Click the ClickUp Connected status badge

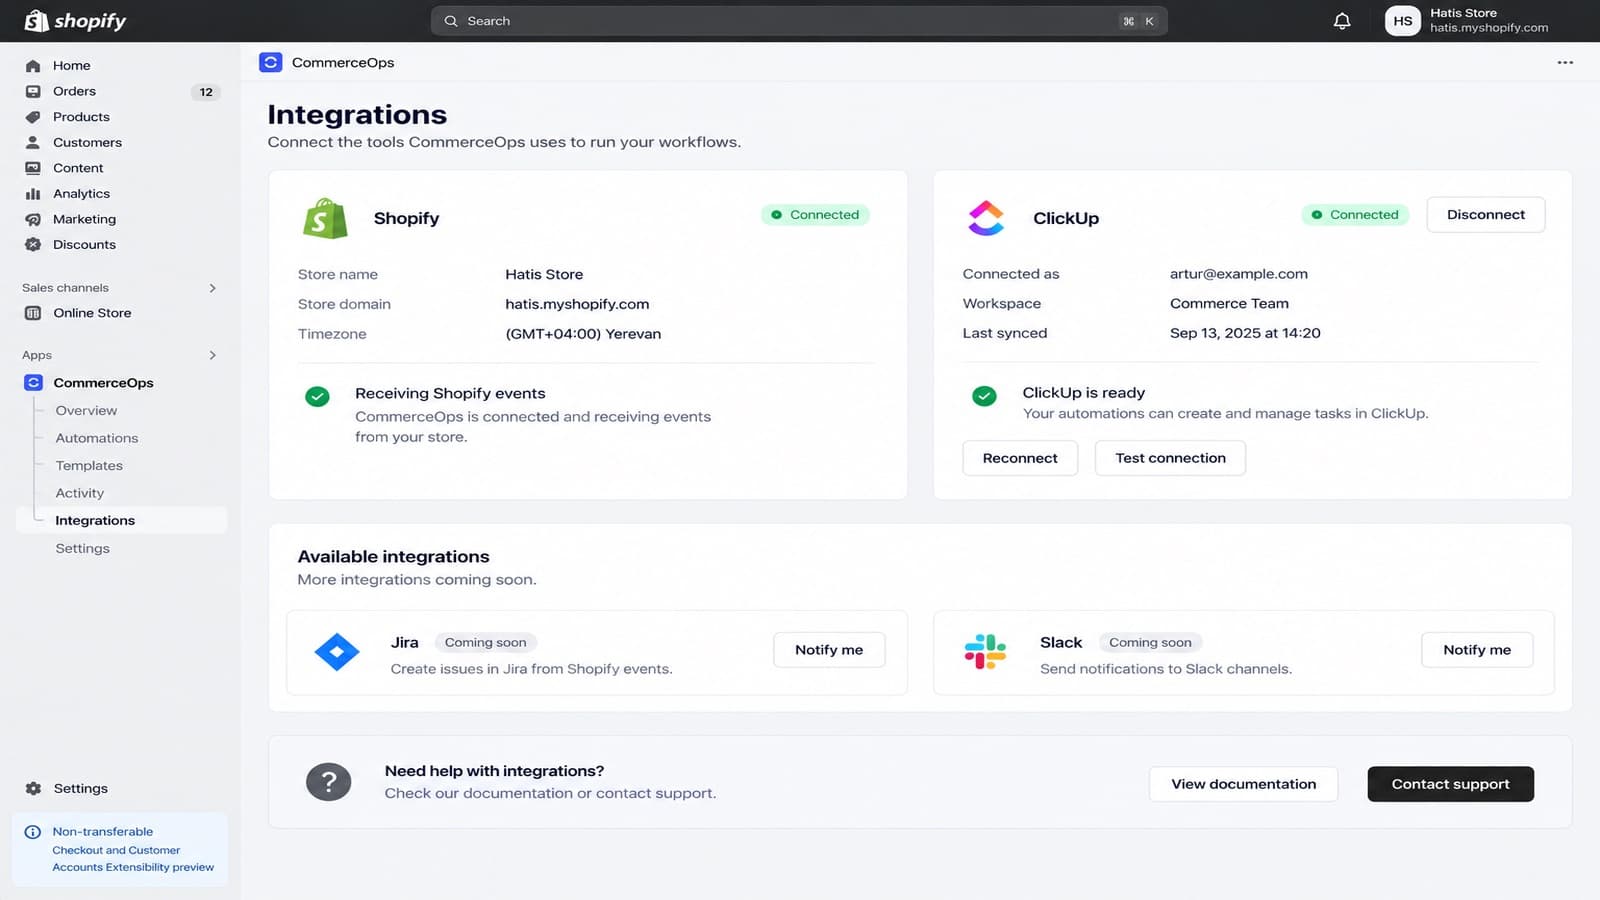click(x=1355, y=214)
